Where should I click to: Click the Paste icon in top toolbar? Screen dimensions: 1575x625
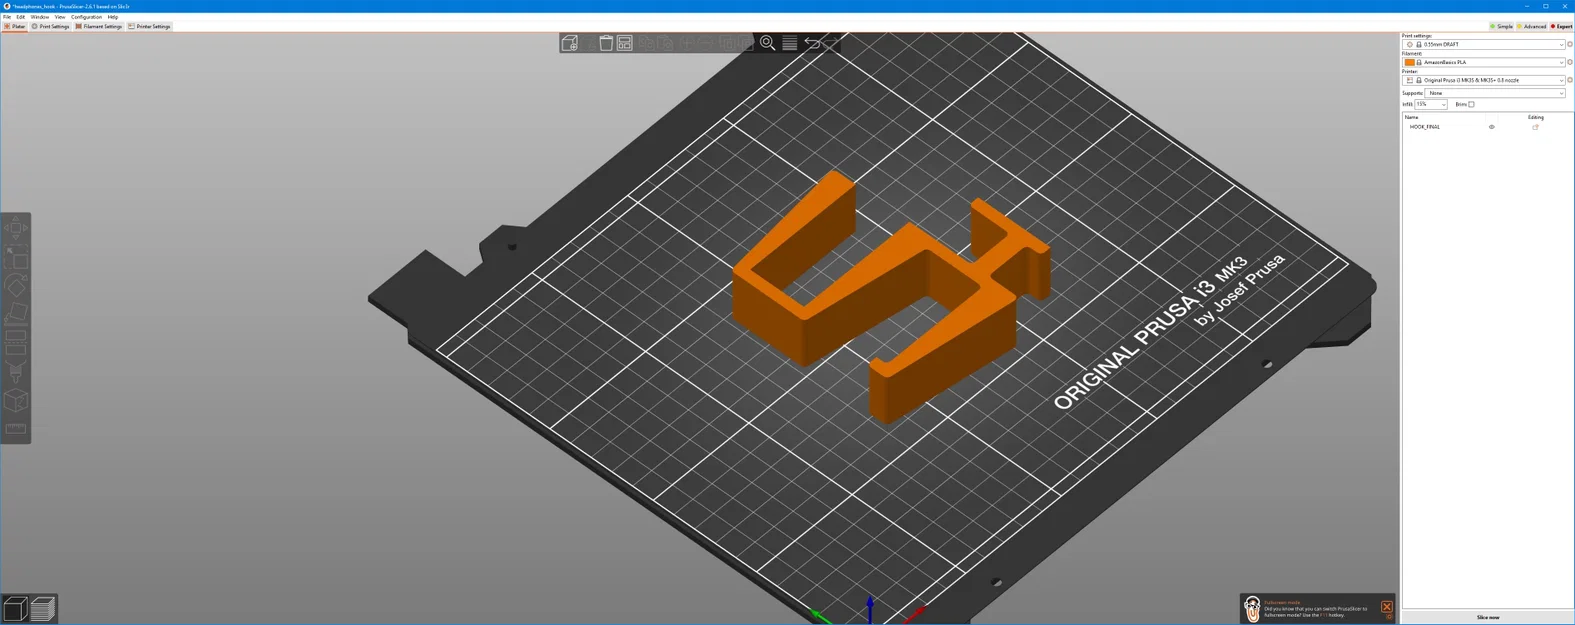click(x=666, y=43)
